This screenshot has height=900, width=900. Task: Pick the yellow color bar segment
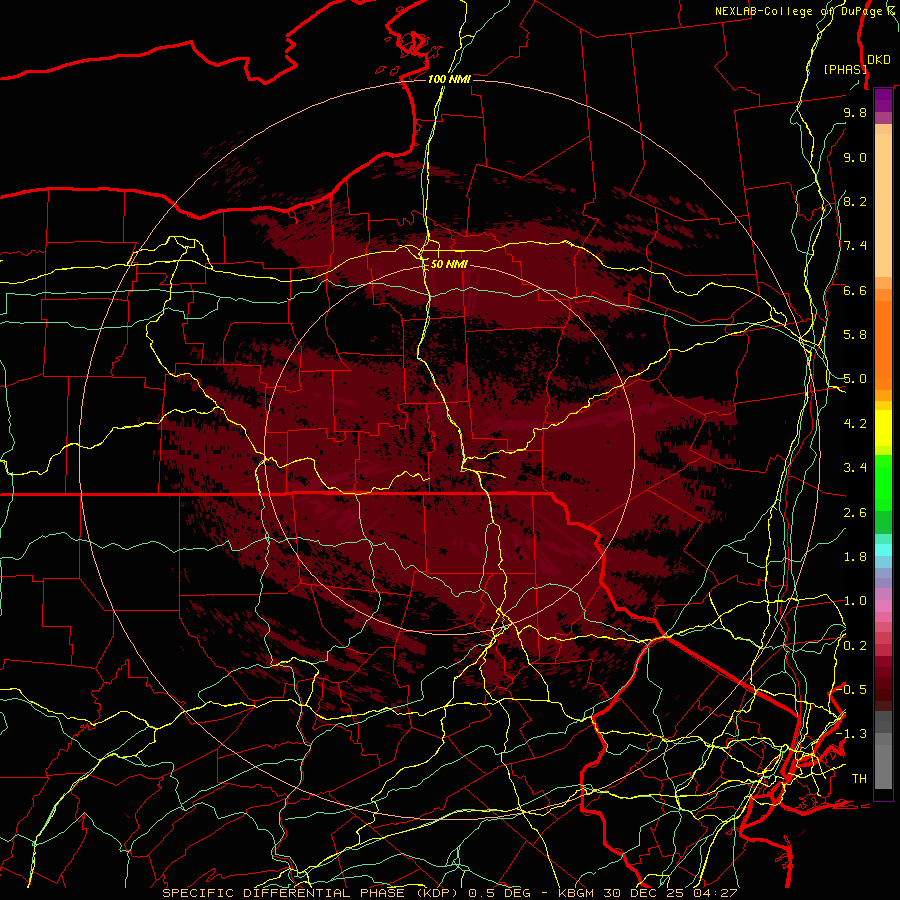pos(883,428)
